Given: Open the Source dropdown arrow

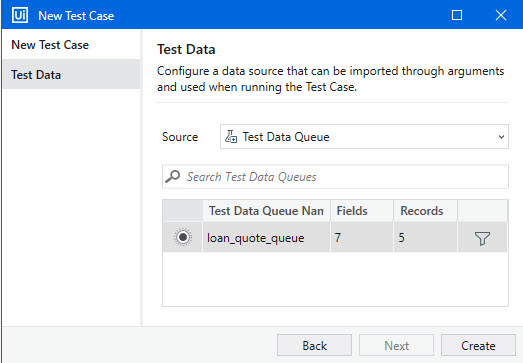Looking at the screenshot, I should [501, 137].
